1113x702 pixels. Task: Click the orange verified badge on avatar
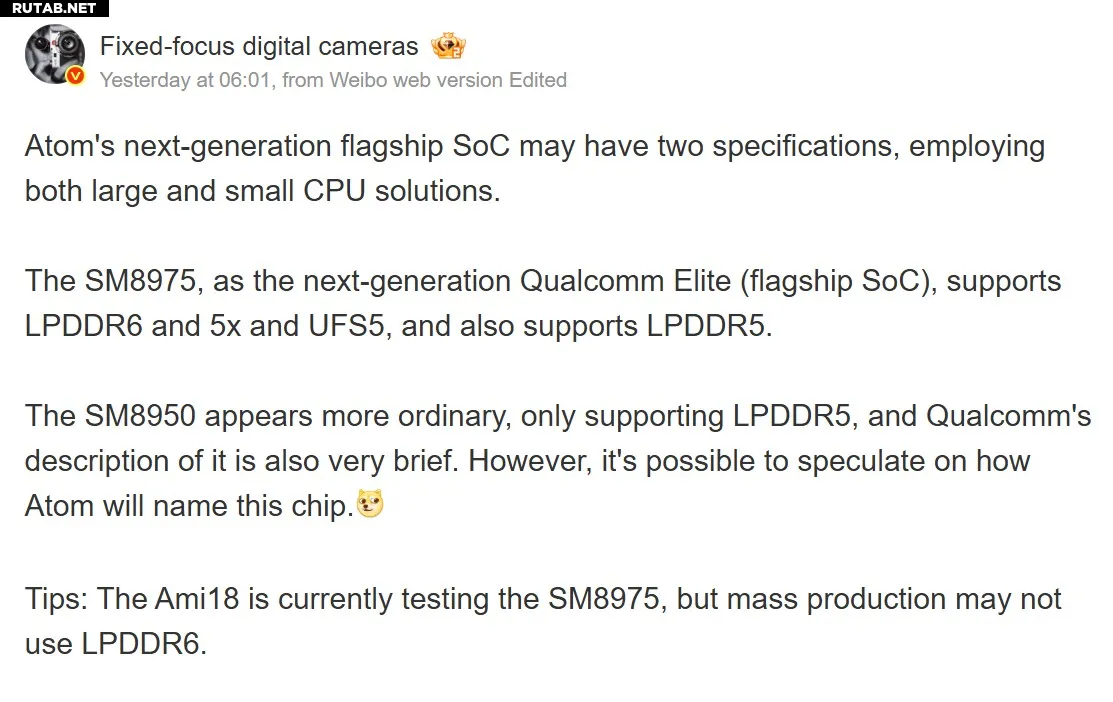click(x=75, y=77)
